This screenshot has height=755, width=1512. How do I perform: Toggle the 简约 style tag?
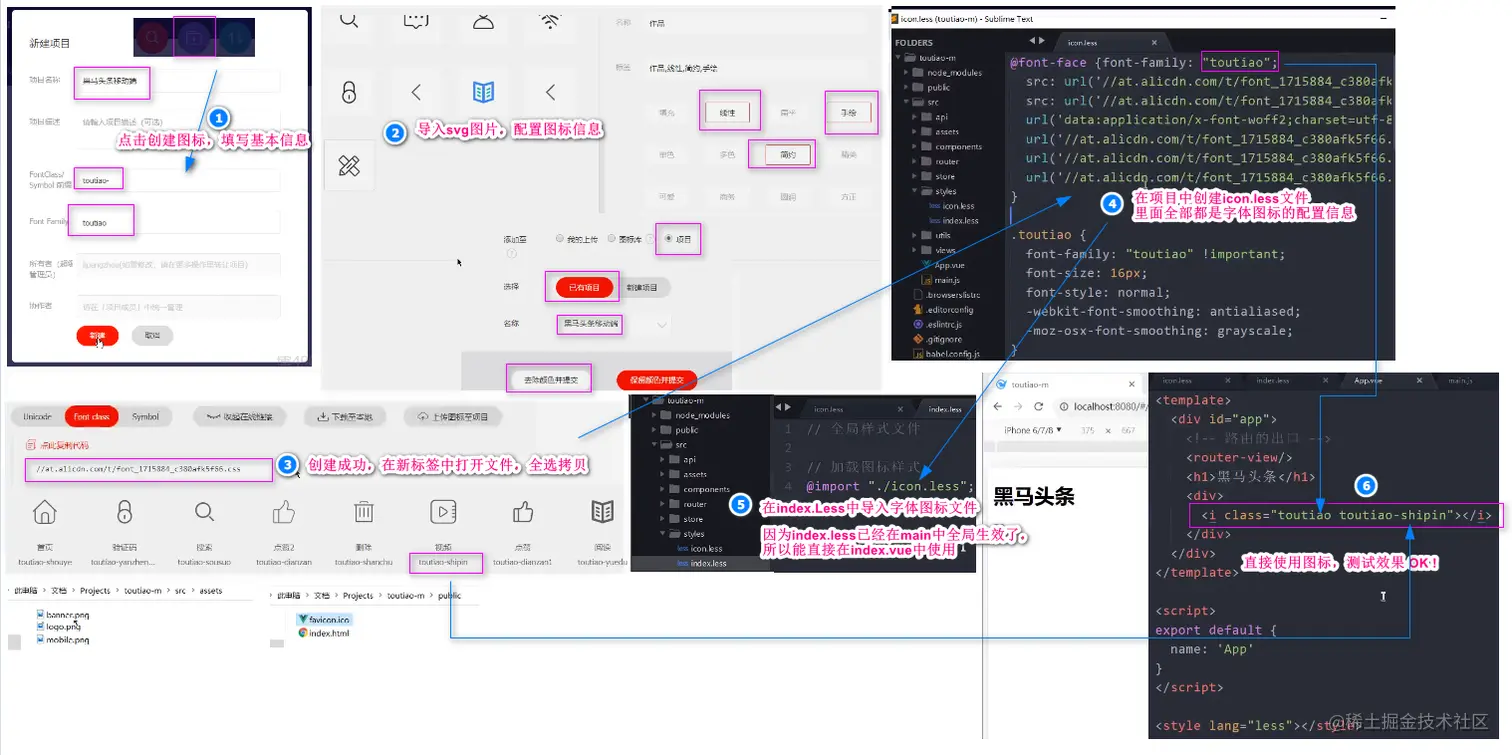click(788, 154)
